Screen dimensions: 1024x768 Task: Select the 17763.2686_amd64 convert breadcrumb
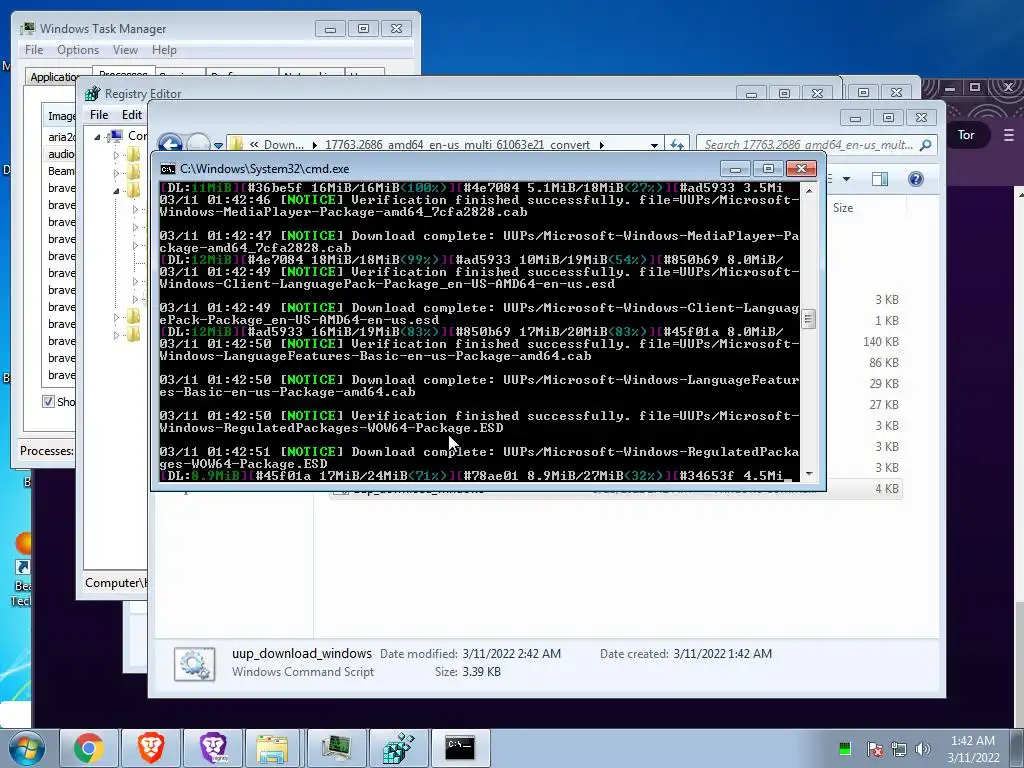point(457,145)
